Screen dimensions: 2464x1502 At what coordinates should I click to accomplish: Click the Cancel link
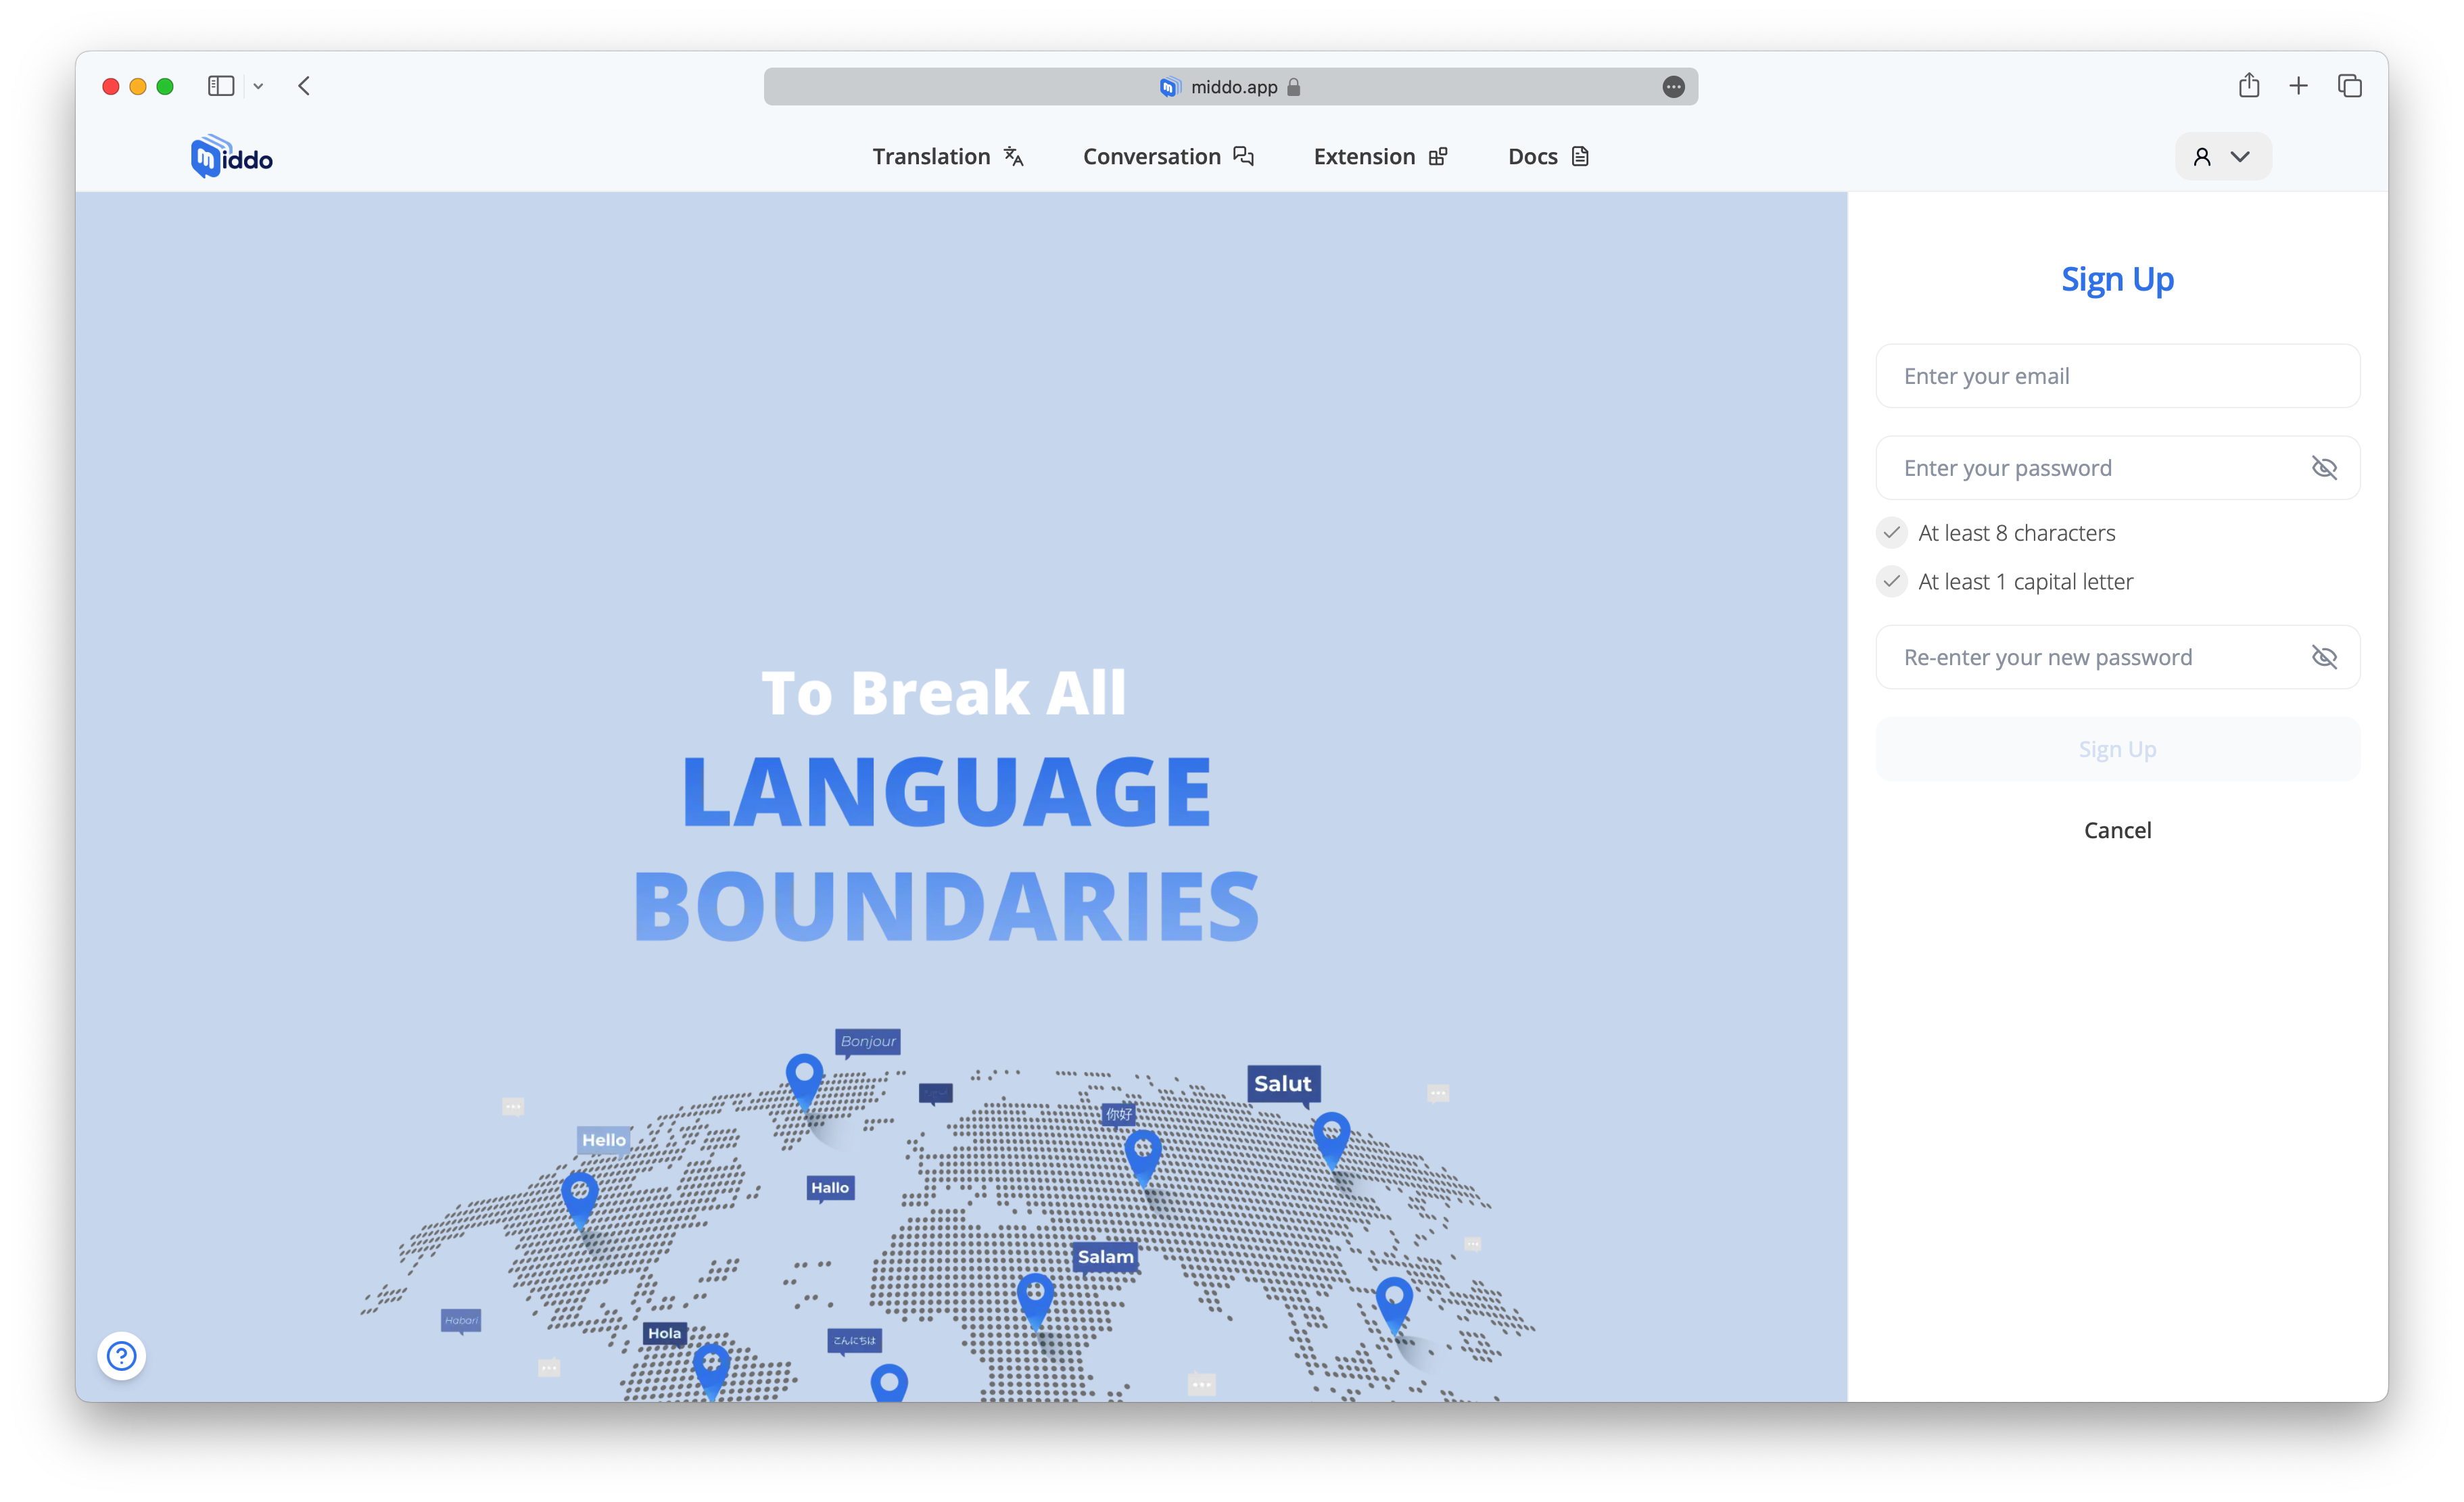click(2117, 830)
